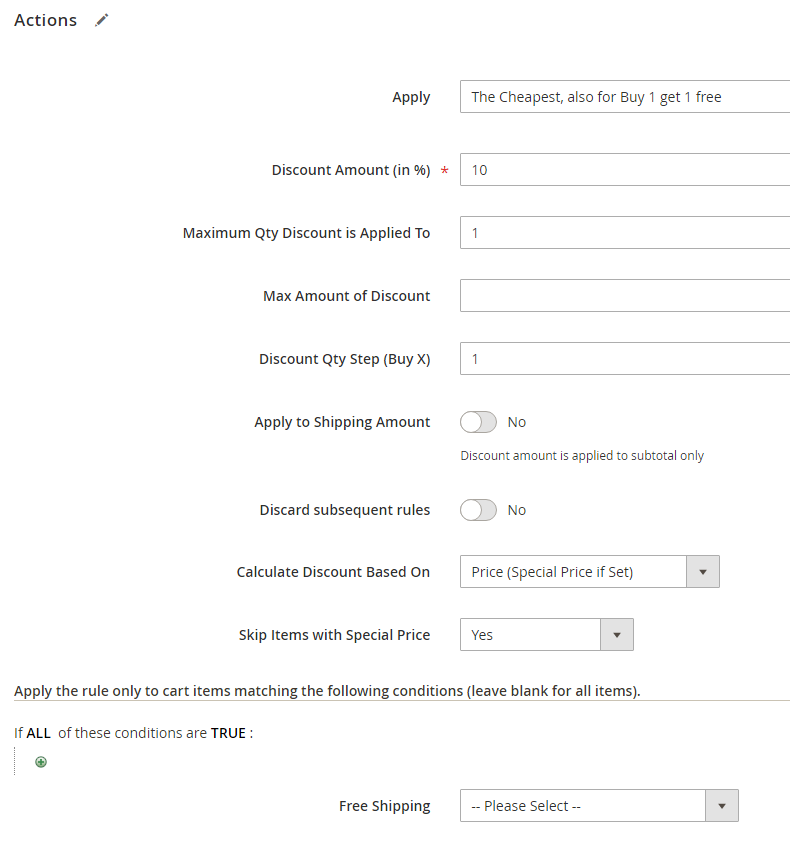Click the empty Max Amount of Discount field

(624, 296)
